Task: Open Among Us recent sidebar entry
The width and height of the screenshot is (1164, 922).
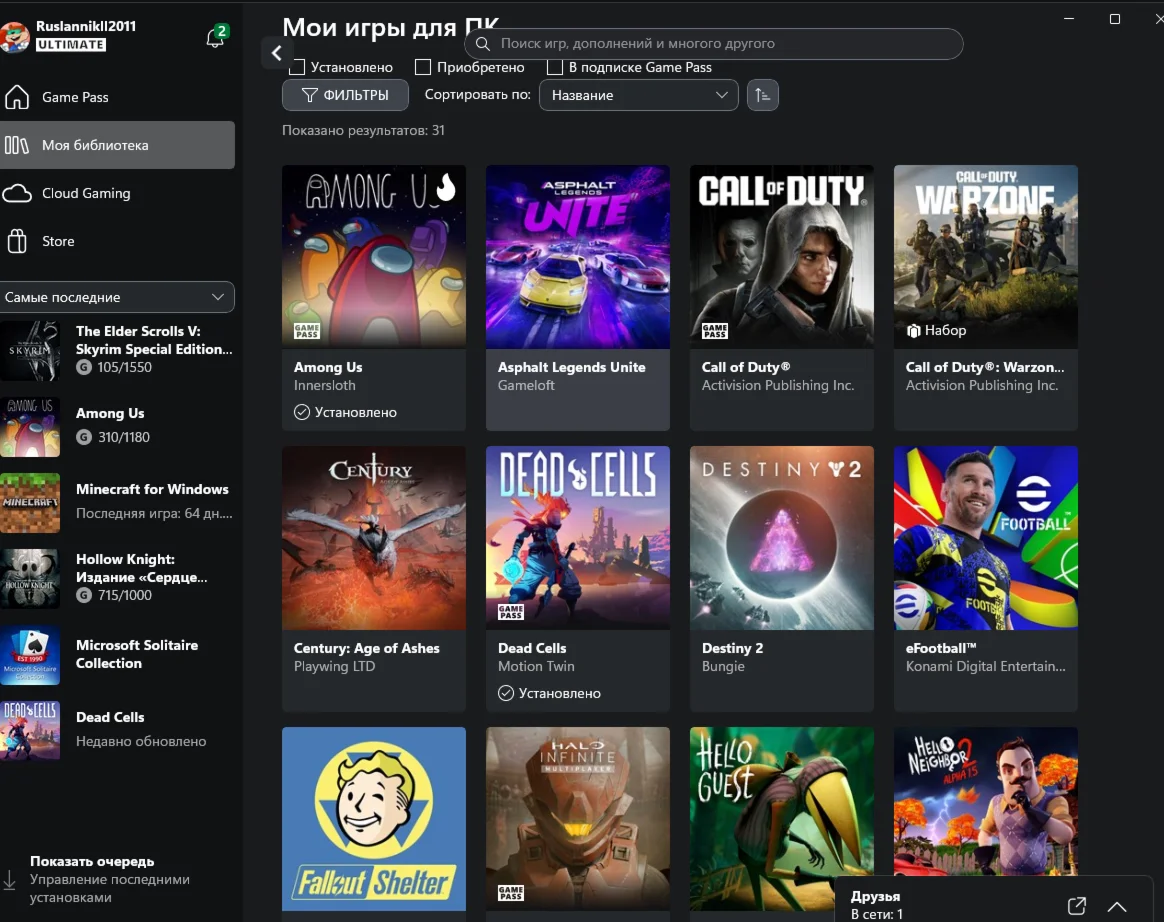Action: 117,425
